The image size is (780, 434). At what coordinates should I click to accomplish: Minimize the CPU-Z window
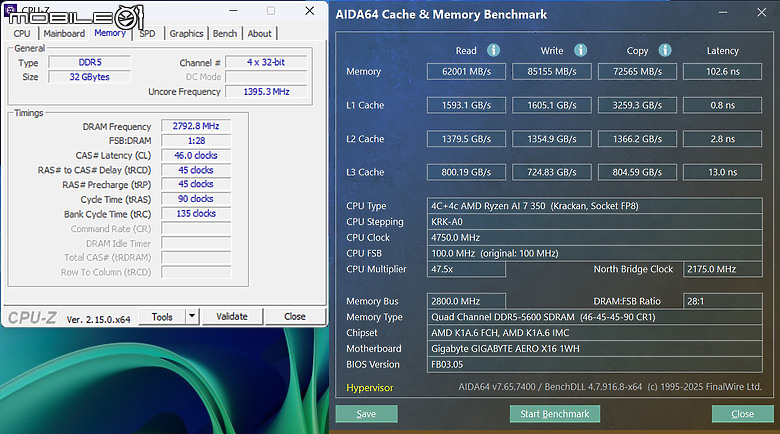(x=233, y=10)
